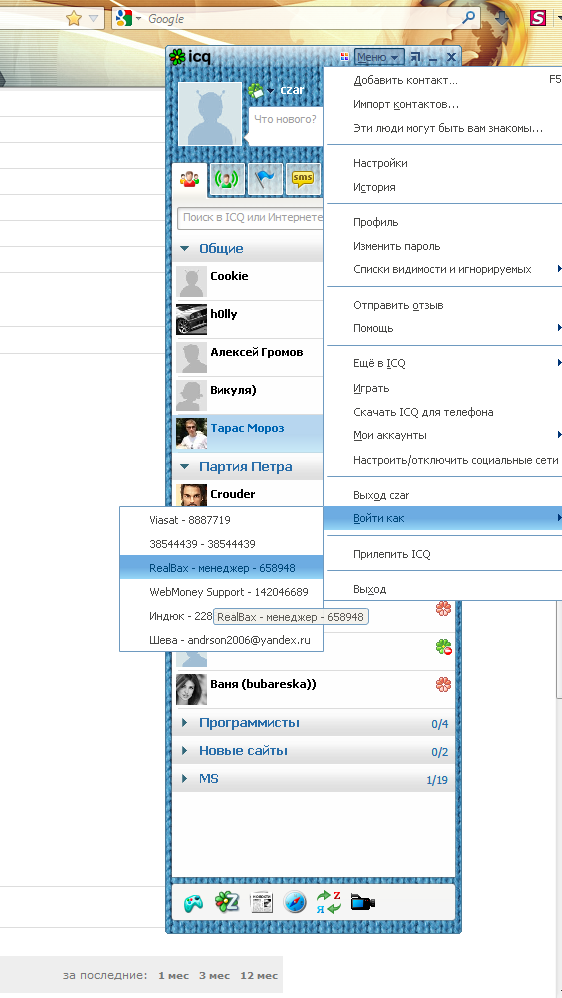Click the red flower status of Ваня (bubareska)
The image size is (562, 998).
coord(444,685)
